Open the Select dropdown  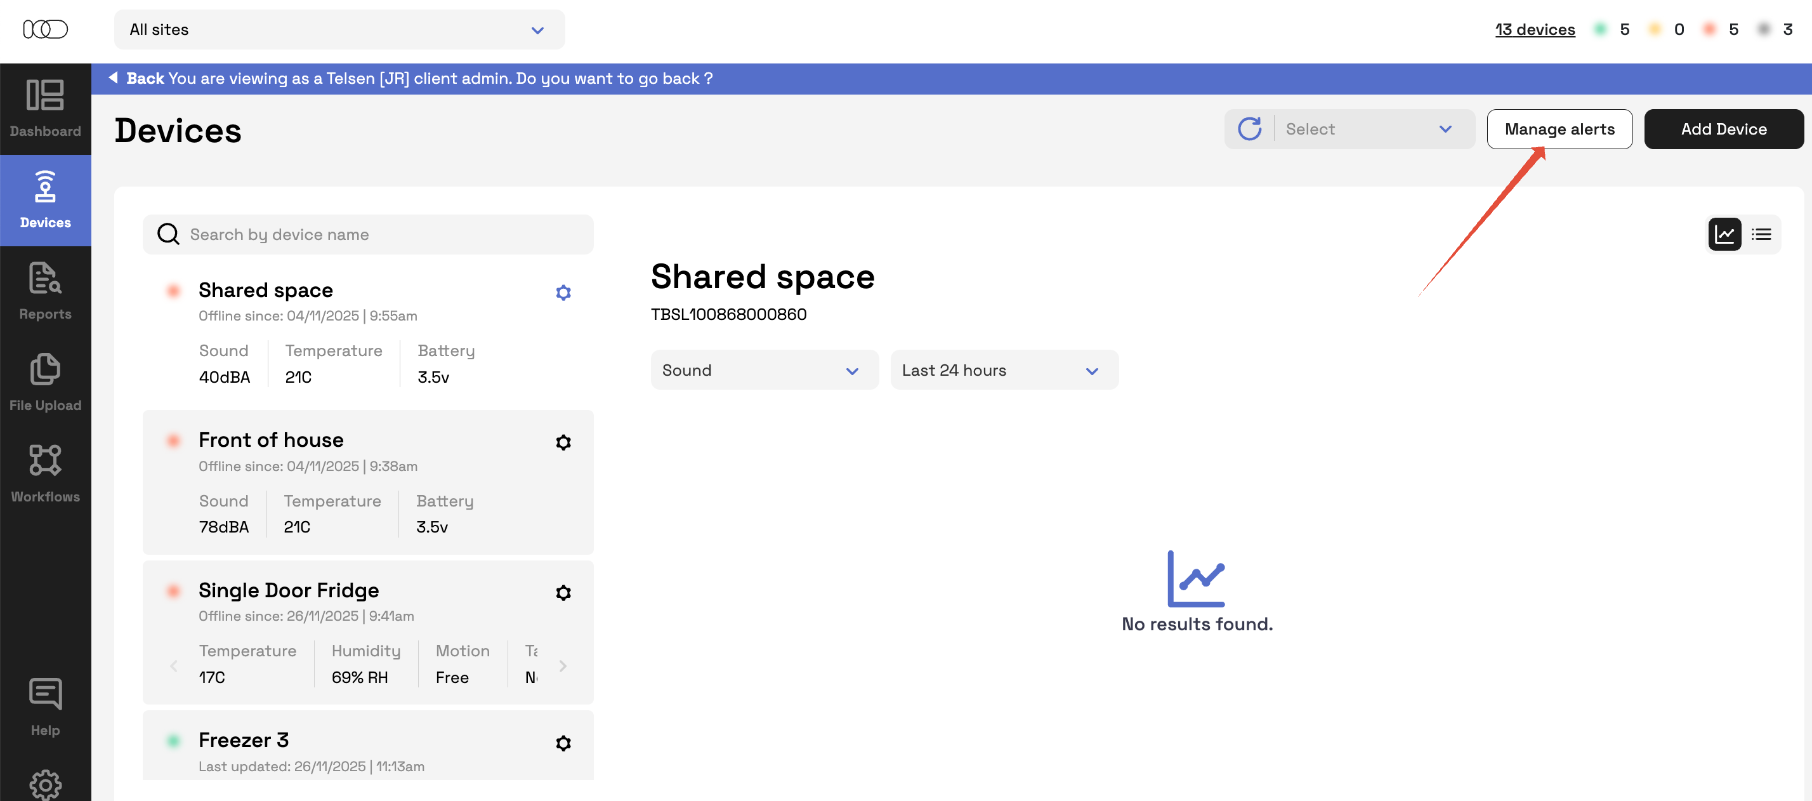point(1374,129)
